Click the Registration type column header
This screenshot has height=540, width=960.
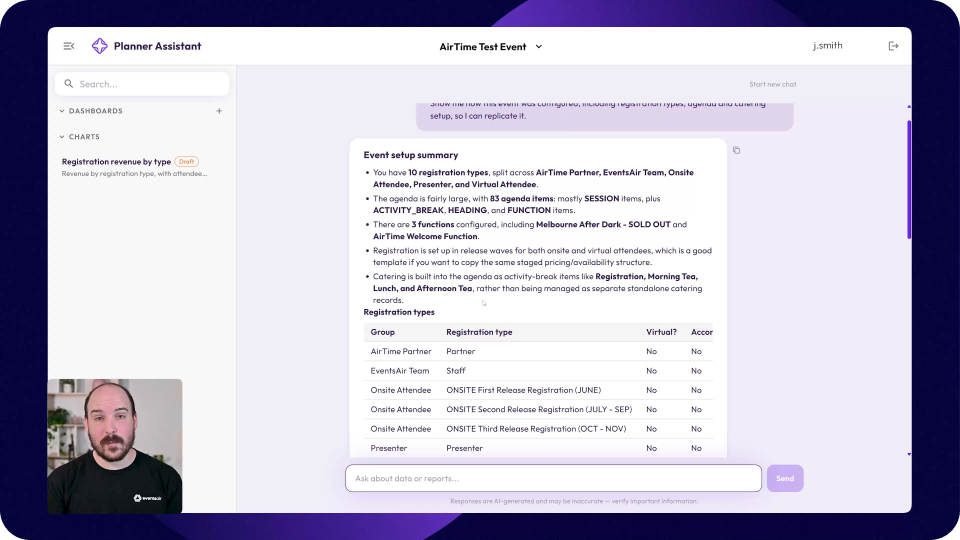click(x=479, y=332)
